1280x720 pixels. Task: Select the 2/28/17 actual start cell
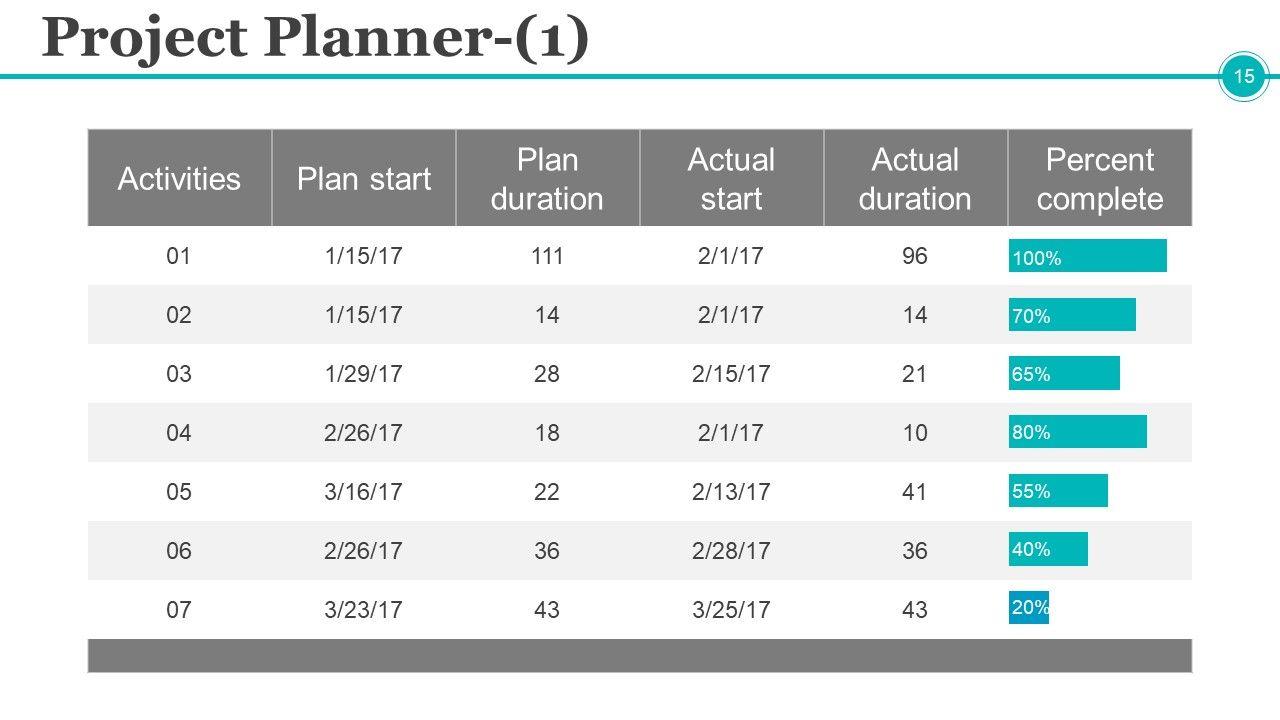pos(731,551)
